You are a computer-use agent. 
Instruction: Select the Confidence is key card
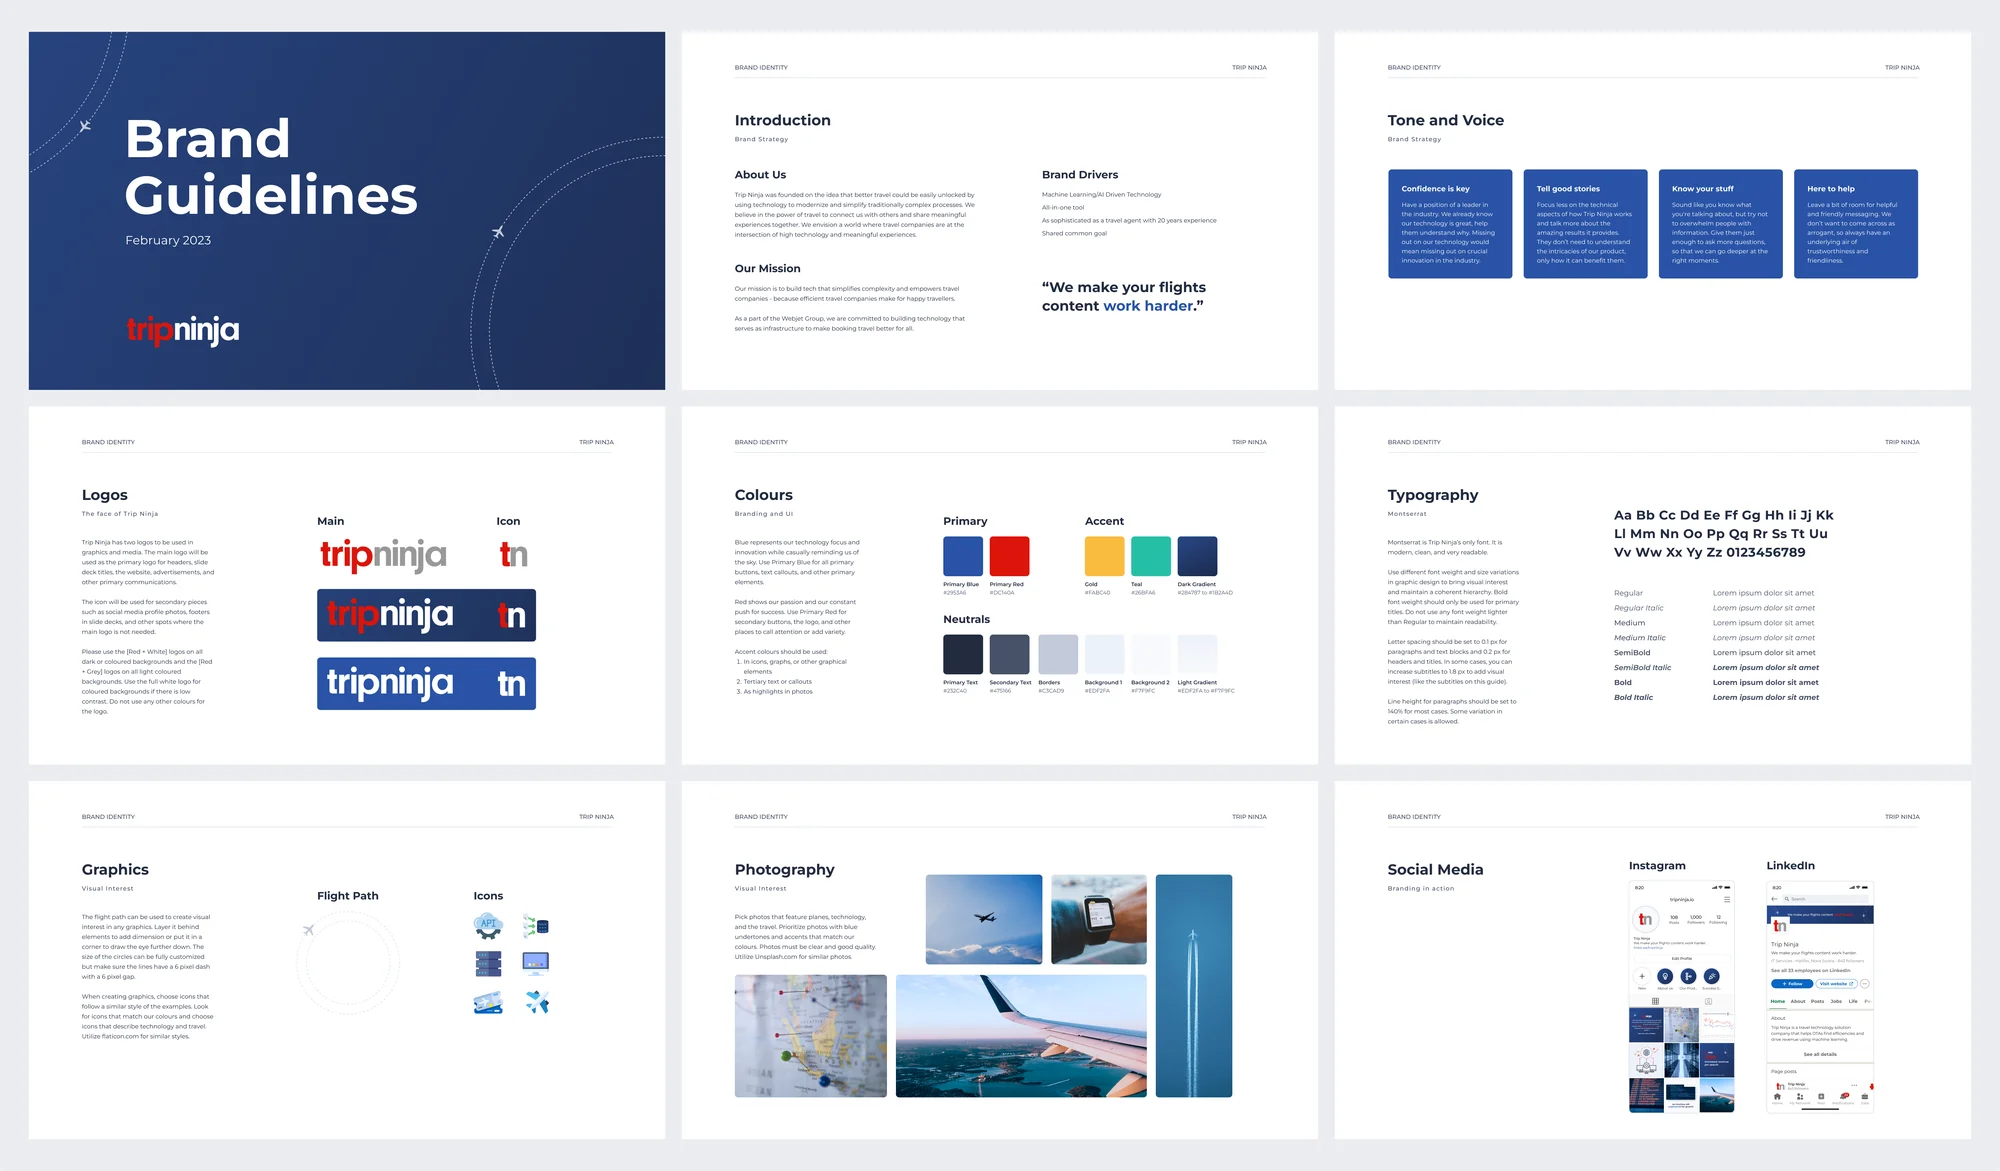click(1450, 224)
